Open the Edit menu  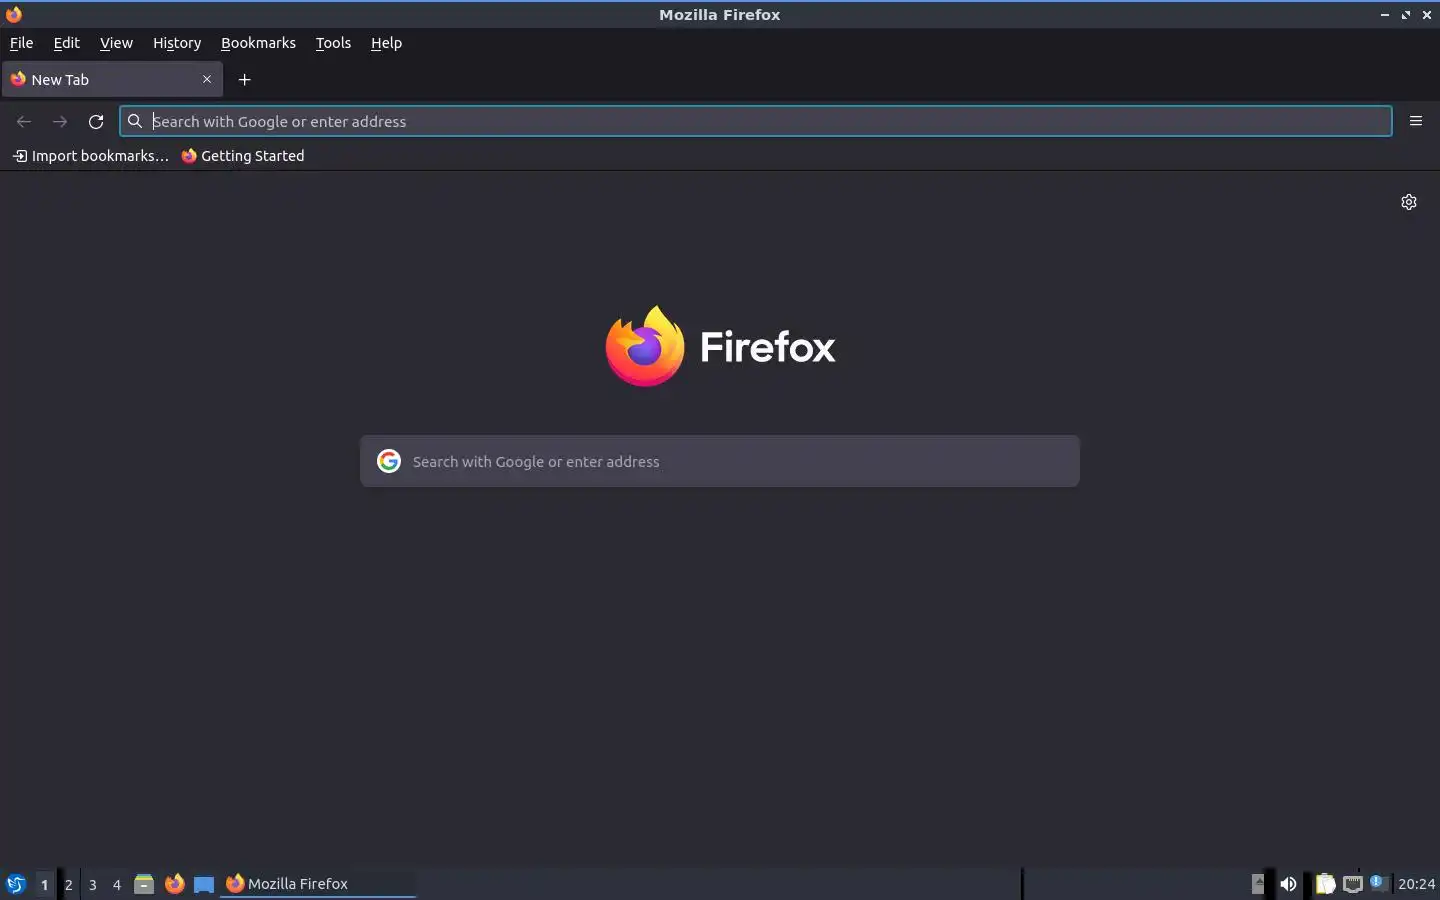66,43
